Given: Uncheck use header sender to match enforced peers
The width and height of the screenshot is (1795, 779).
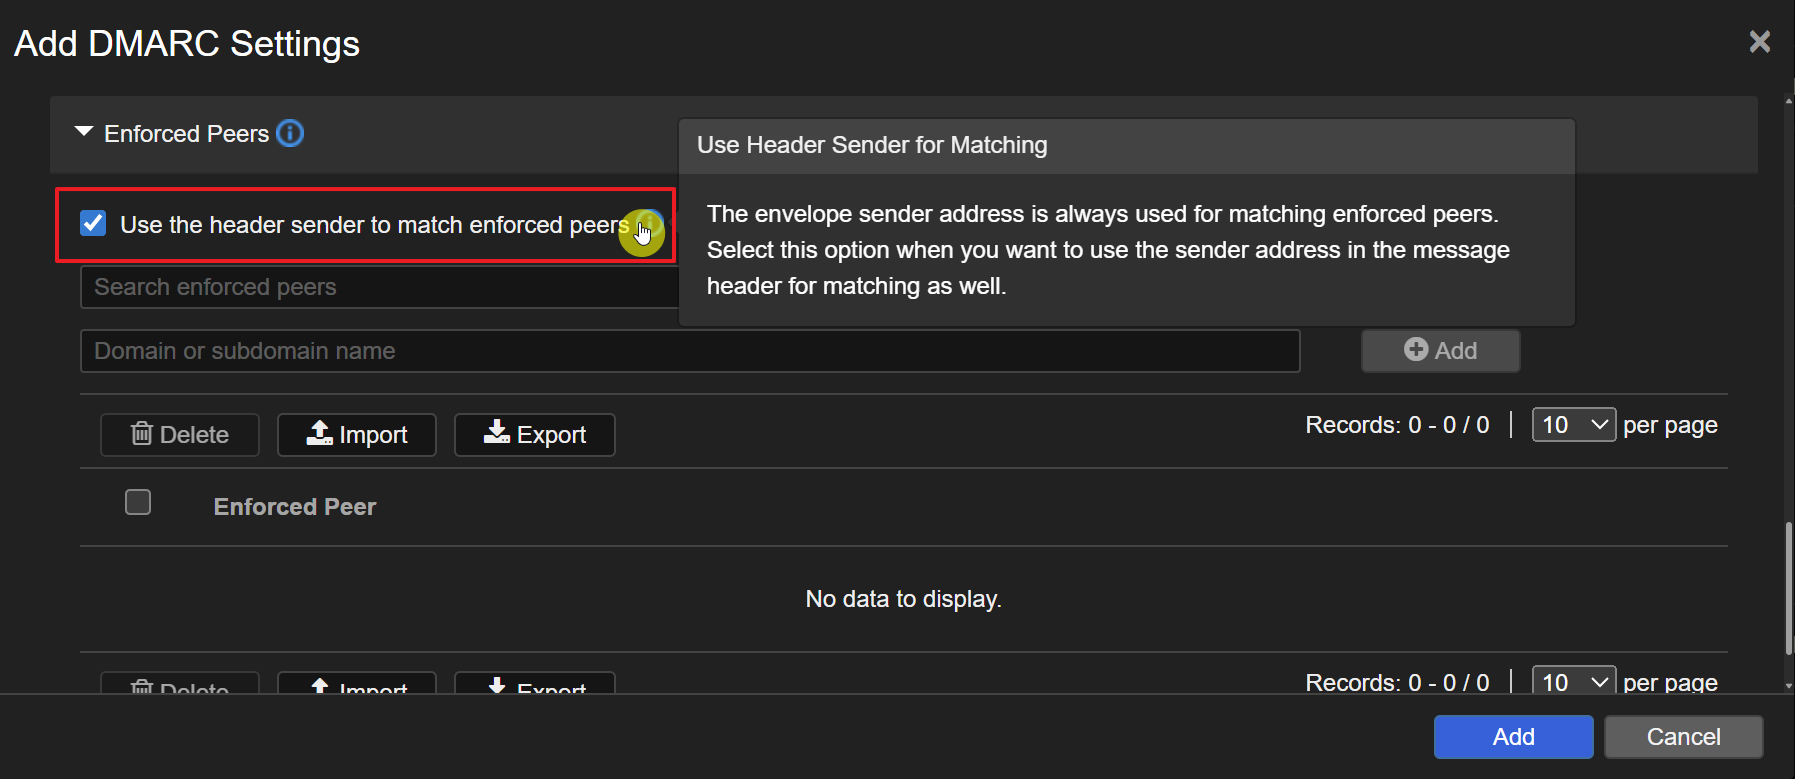Looking at the screenshot, I should coord(93,223).
